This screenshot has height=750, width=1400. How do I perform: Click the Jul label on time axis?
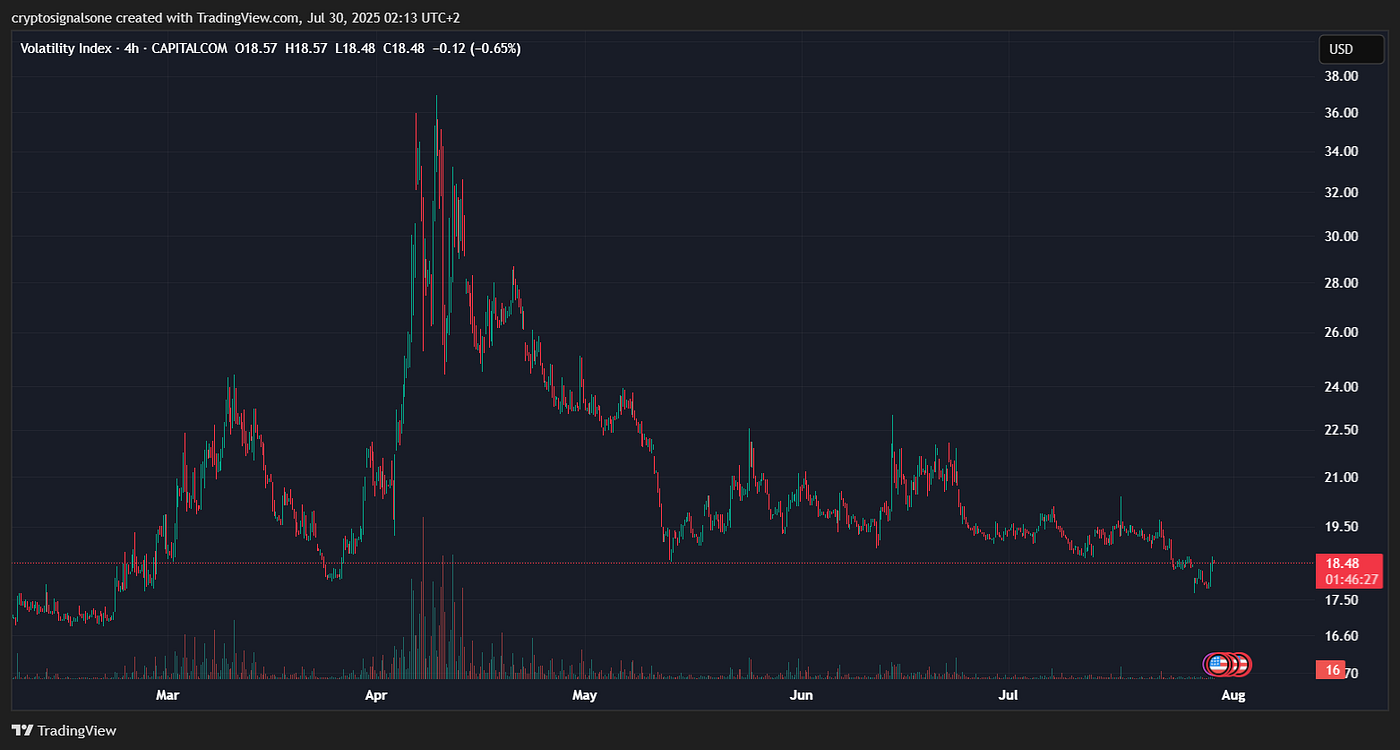pyautogui.click(x=1008, y=694)
